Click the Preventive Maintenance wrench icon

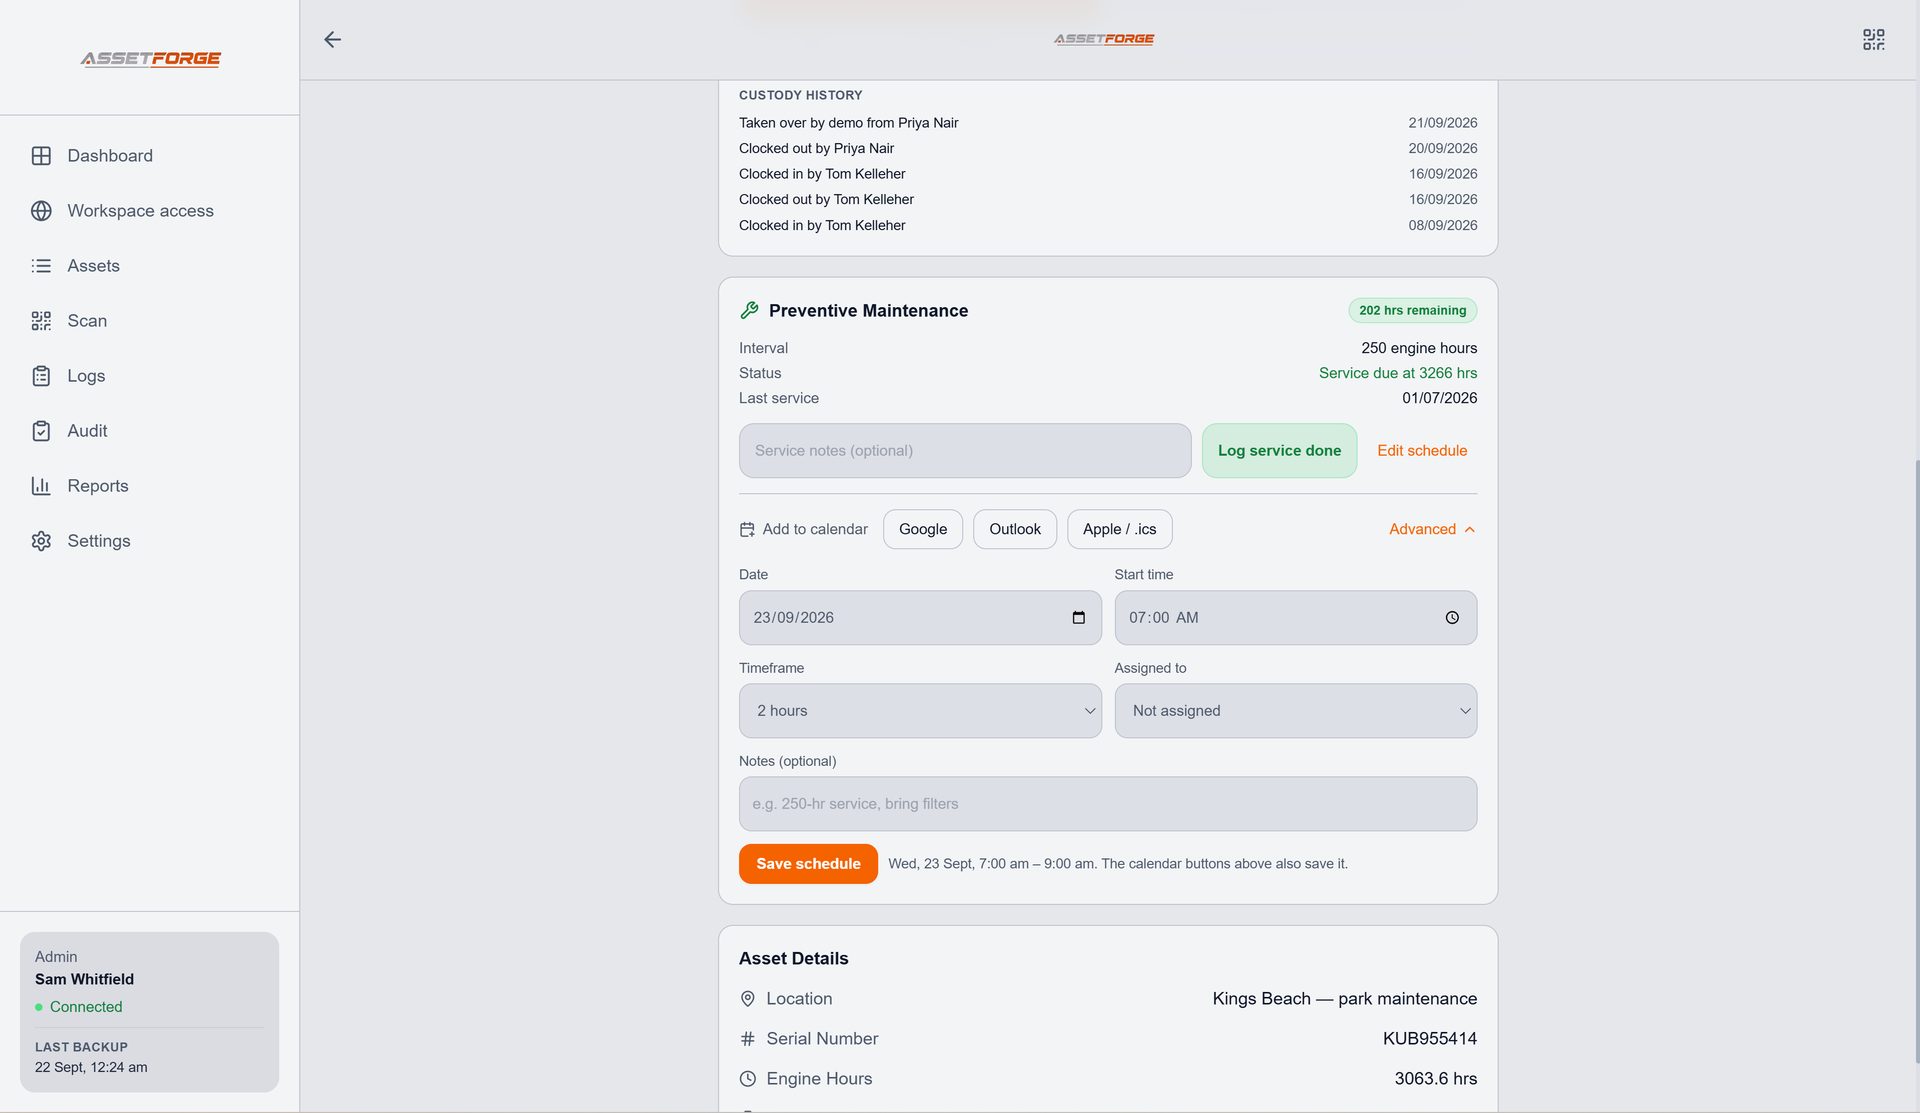[749, 311]
